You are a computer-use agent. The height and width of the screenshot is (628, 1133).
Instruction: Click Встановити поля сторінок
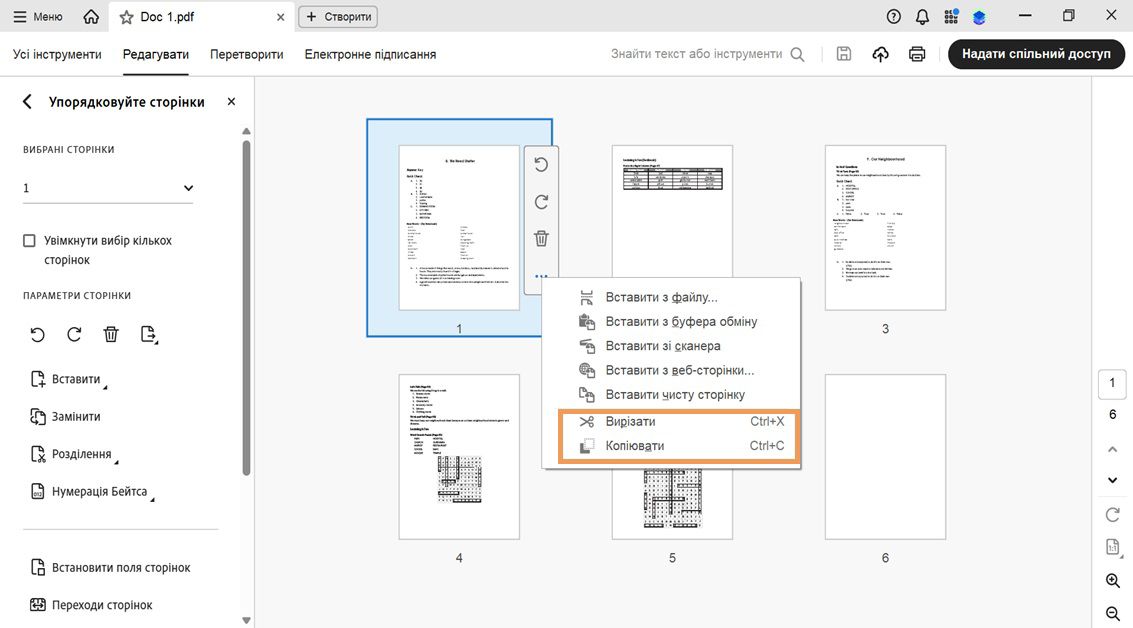pos(111,568)
